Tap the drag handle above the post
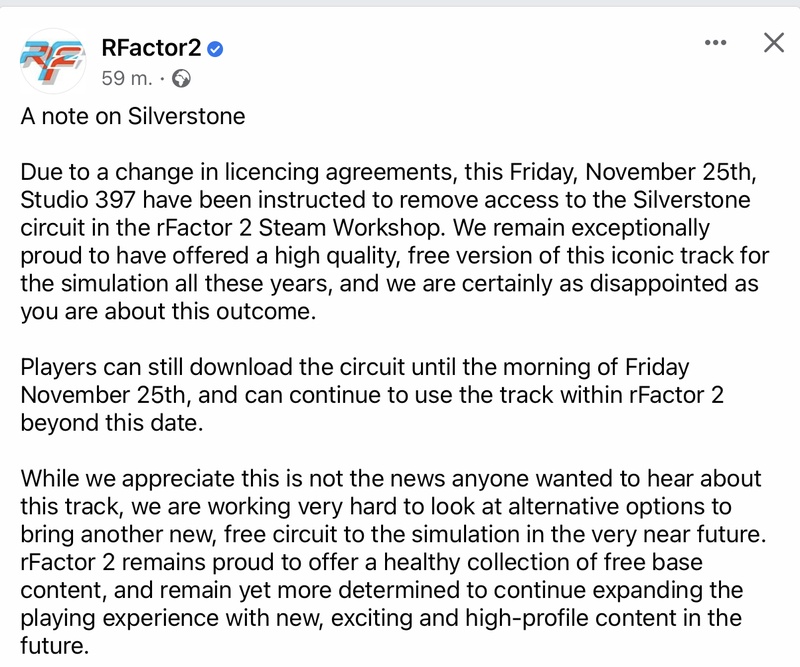The width and height of the screenshot is (800, 667). [x=400, y=3]
